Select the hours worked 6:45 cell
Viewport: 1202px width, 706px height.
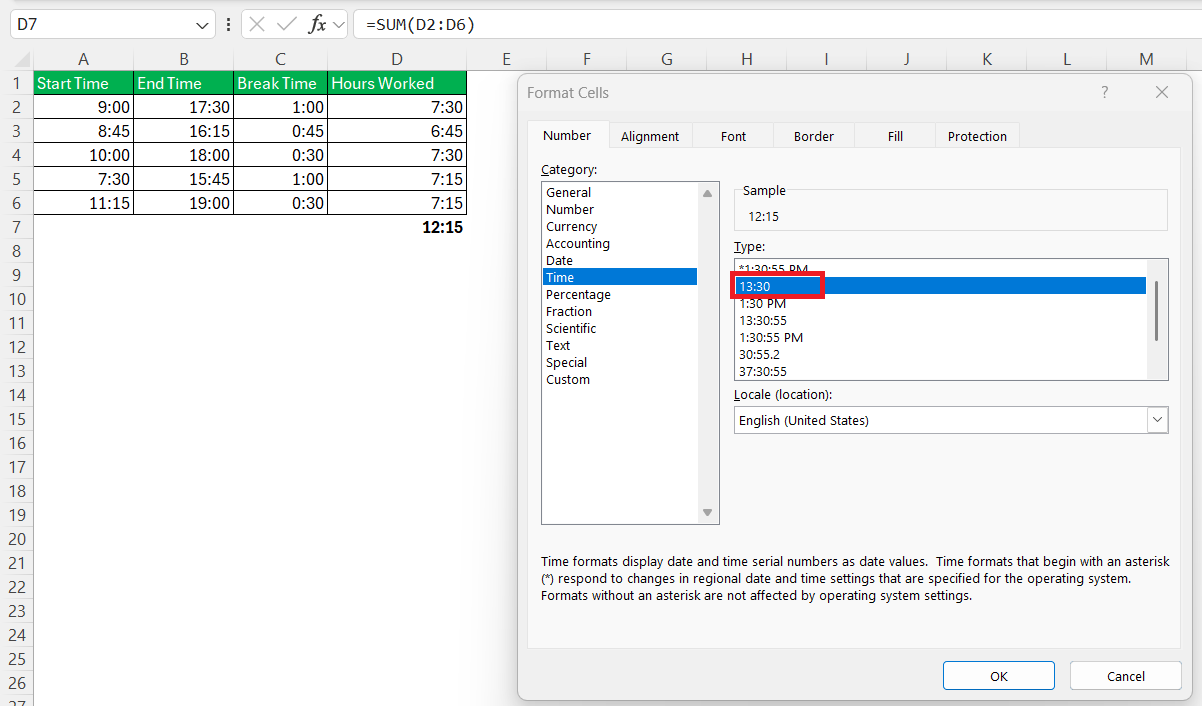coord(397,131)
